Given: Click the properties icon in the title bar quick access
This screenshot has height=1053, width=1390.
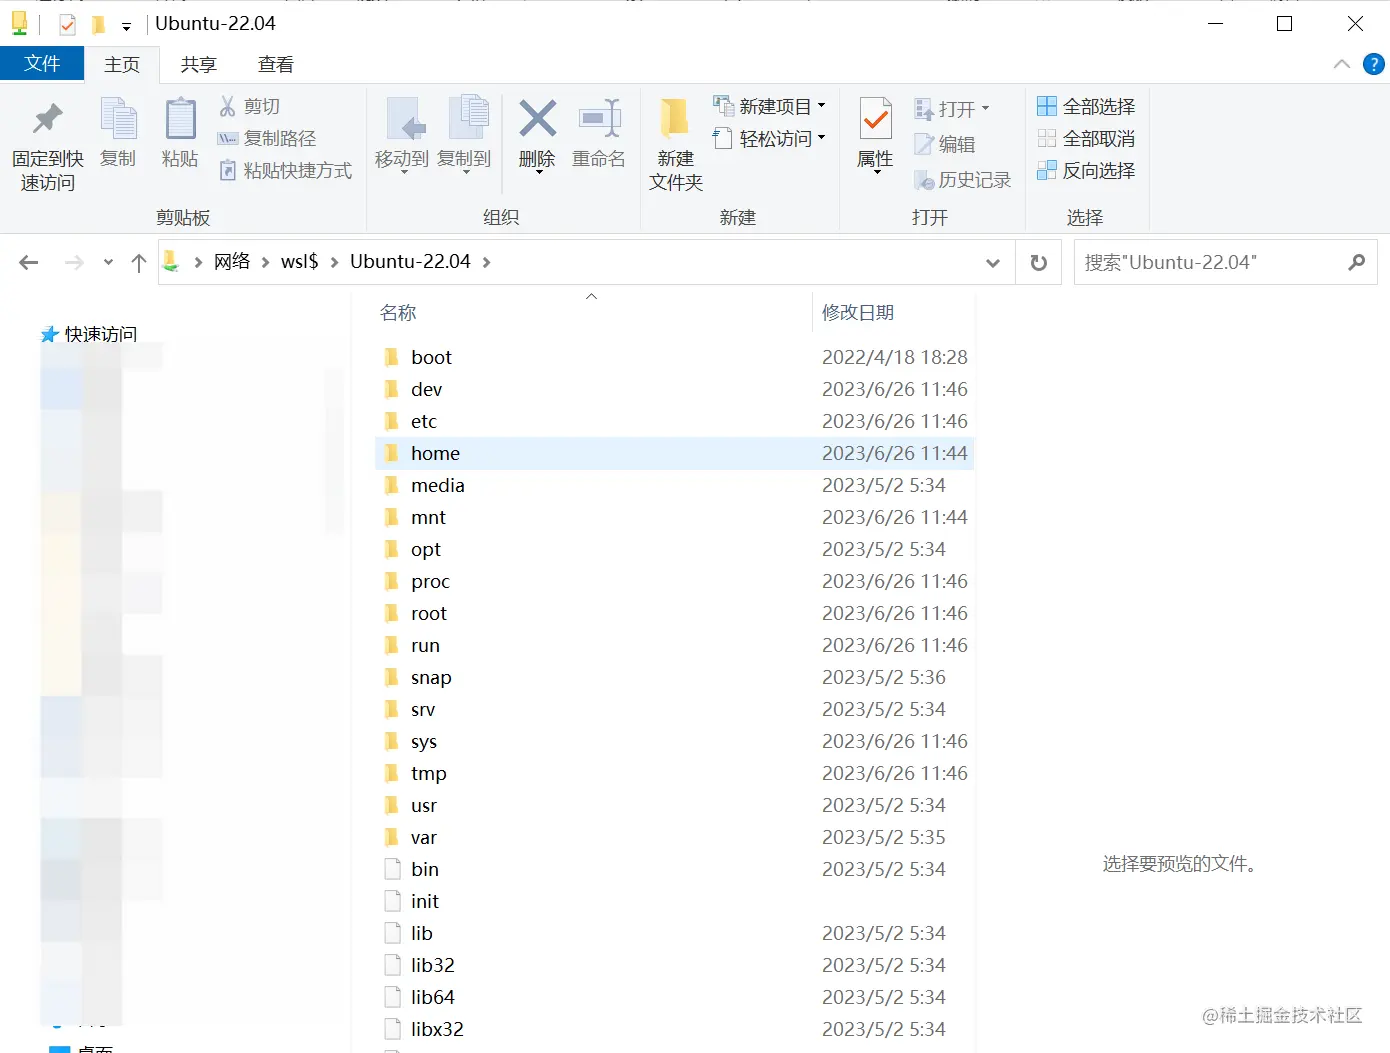Looking at the screenshot, I should (67, 24).
